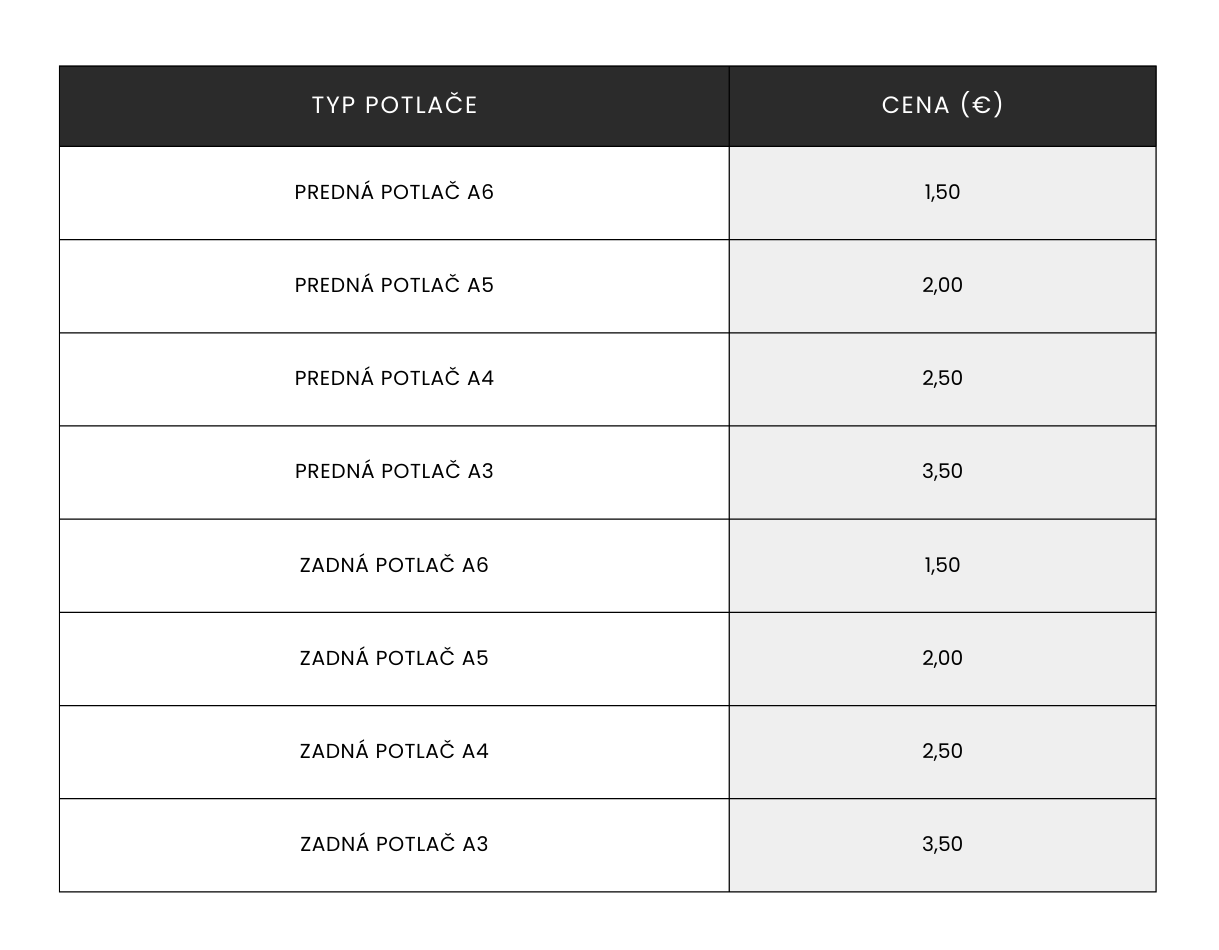Select the PREDNÁ POTLAČ A3 label cell

tap(394, 472)
